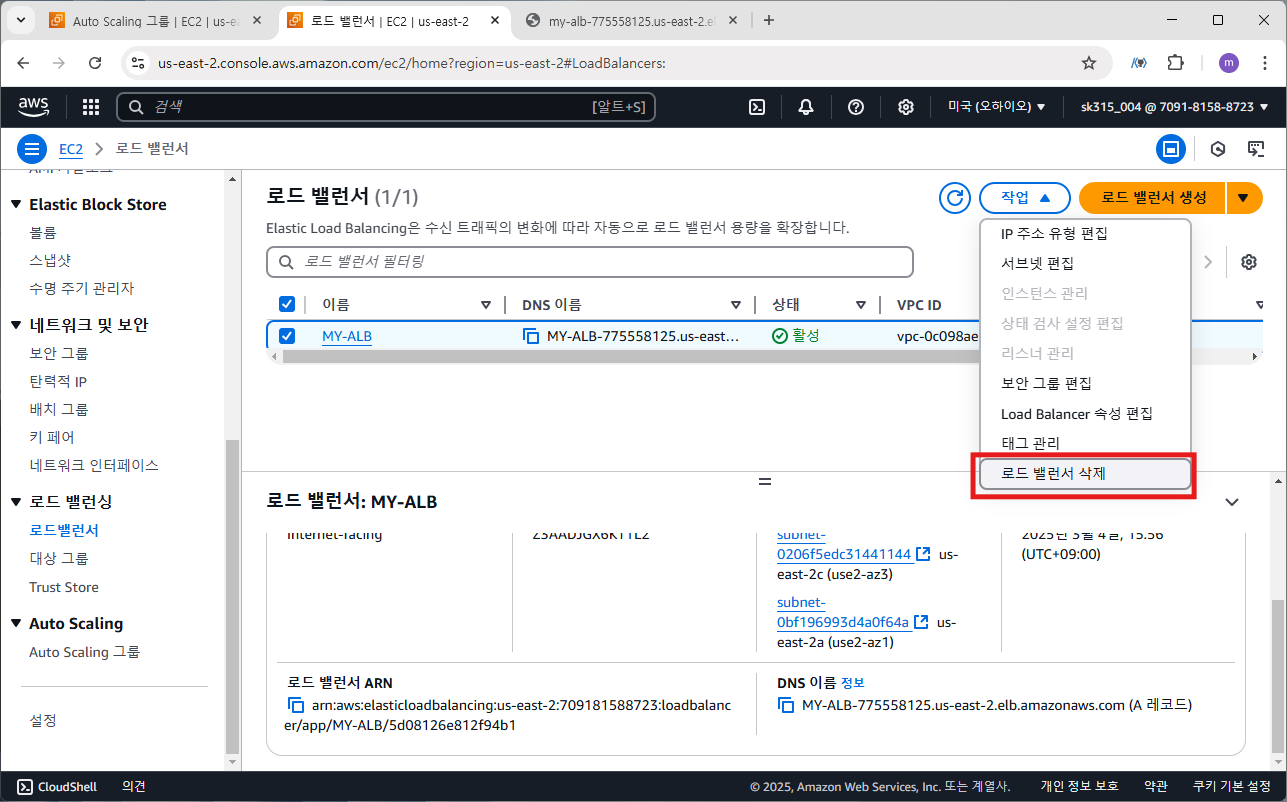Open the help question mark icon
Image resolution: width=1287 pixels, height=802 pixels.
[x=856, y=107]
